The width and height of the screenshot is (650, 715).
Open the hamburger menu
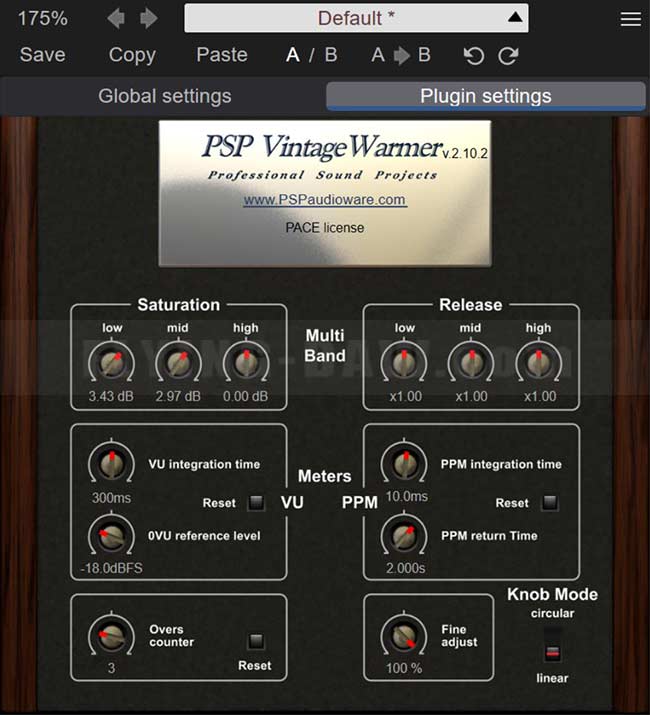coord(631,19)
